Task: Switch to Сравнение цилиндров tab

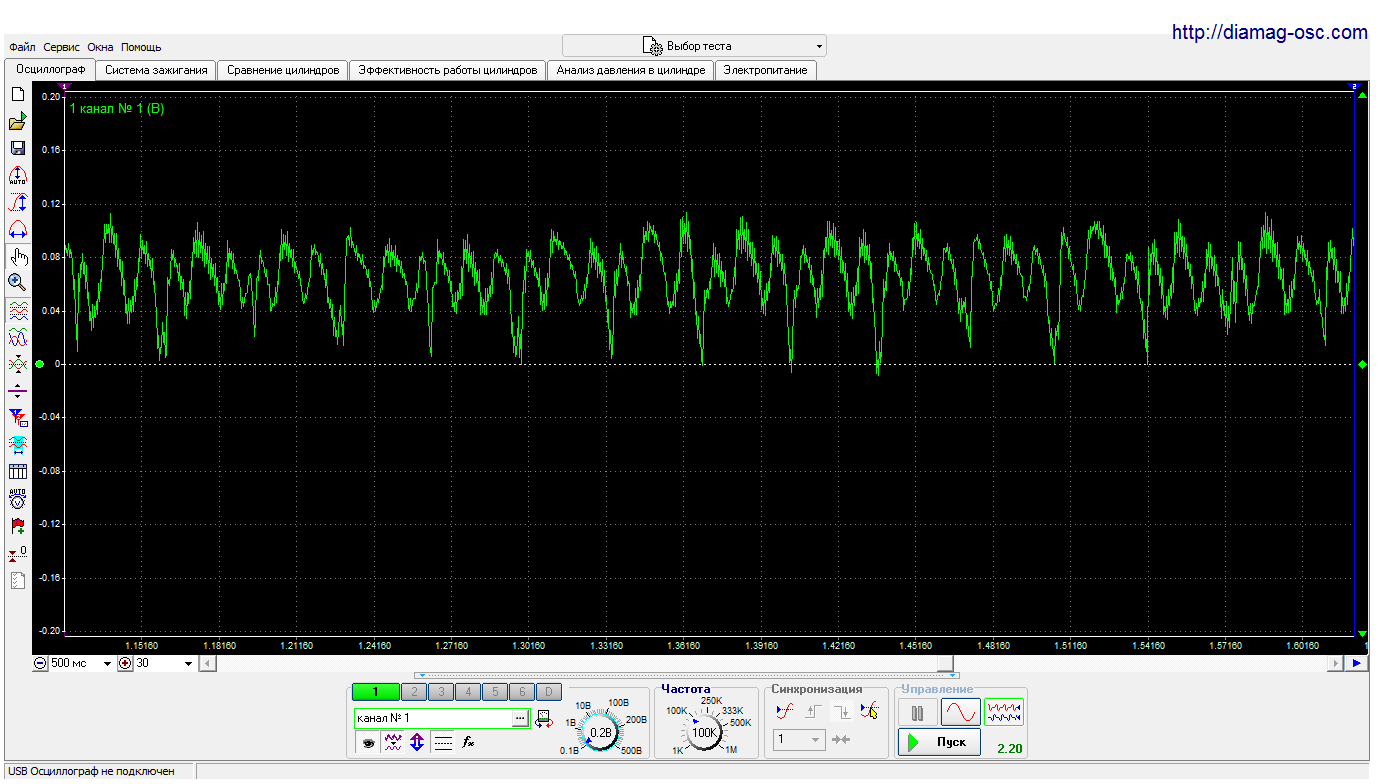Action: [x=283, y=70]
